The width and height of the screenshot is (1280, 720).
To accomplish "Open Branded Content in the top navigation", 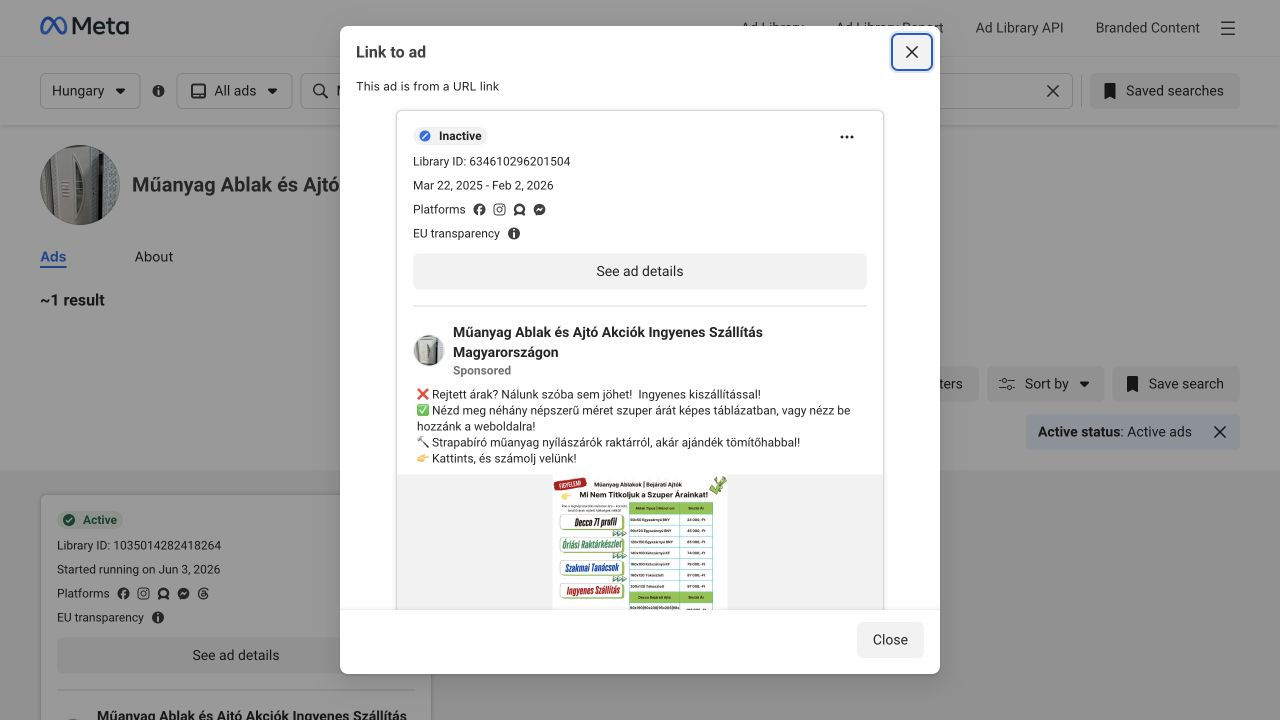I will 1148,28.
